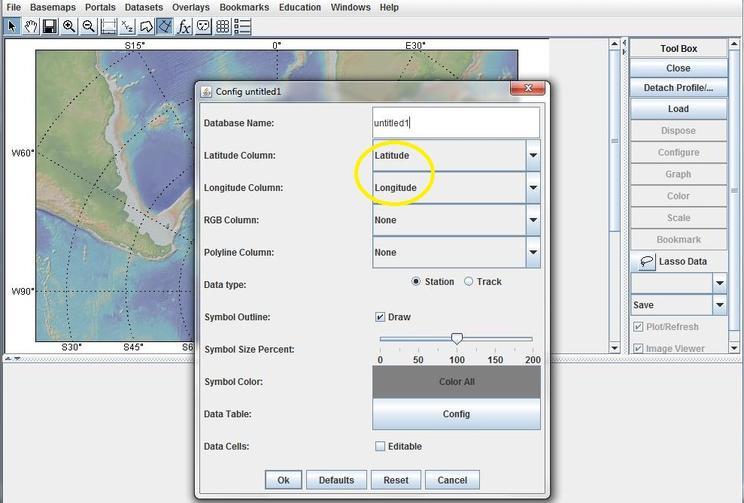Activate the hand pan tool
This screenshot has width=744, height=503.
tap(30, 26)
